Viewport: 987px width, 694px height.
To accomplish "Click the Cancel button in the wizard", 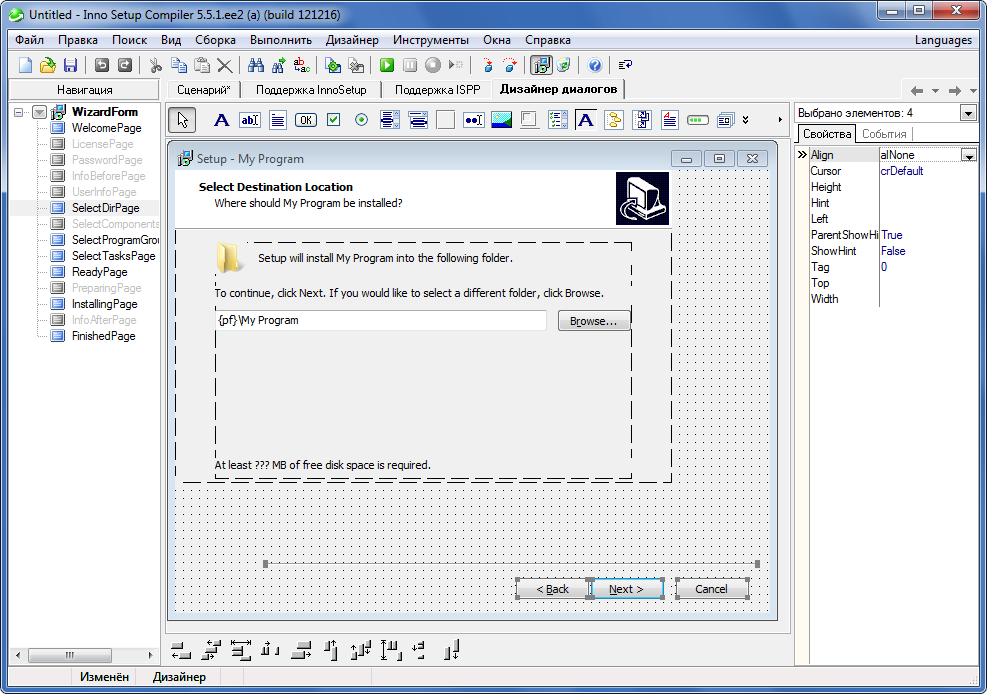I will coord(711,589).
